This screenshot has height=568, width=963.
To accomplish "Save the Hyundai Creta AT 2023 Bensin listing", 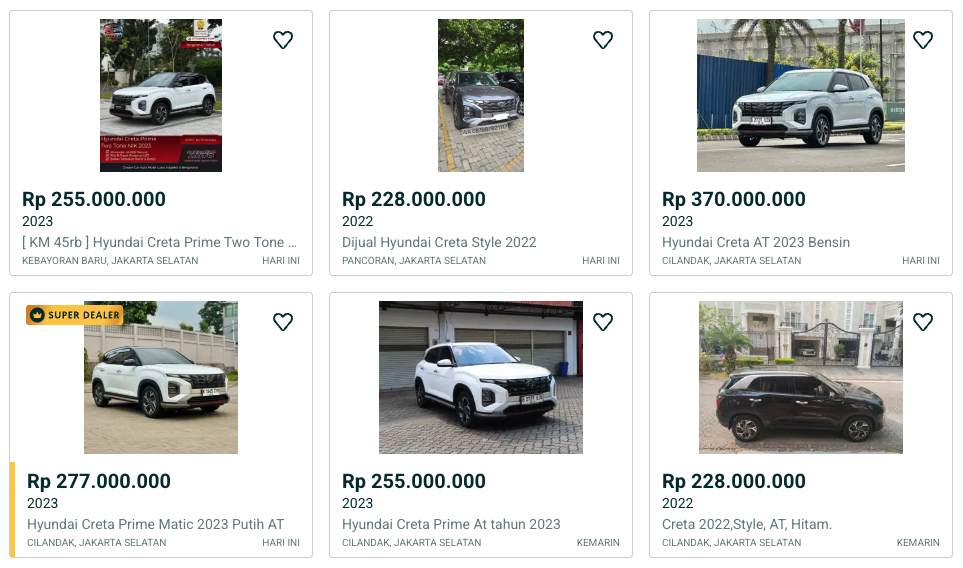I will (923, 40).
